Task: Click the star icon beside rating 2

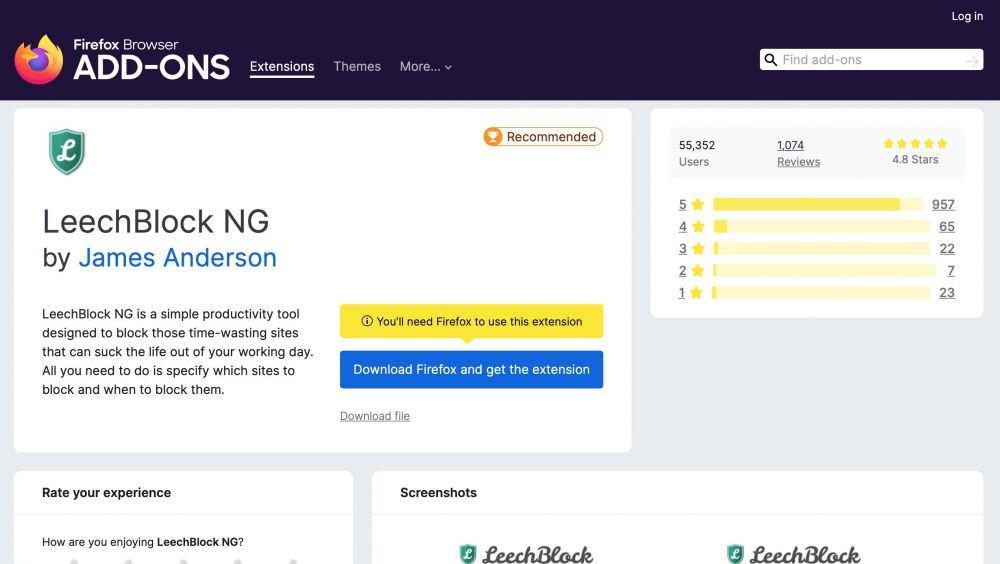Action: 698,271
